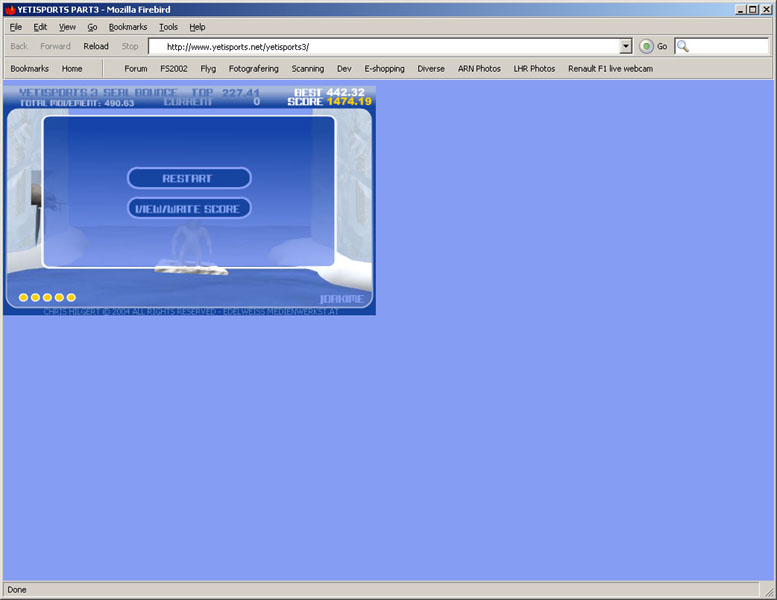Open the Fotografering bookmark

click(x=253, y=68)
